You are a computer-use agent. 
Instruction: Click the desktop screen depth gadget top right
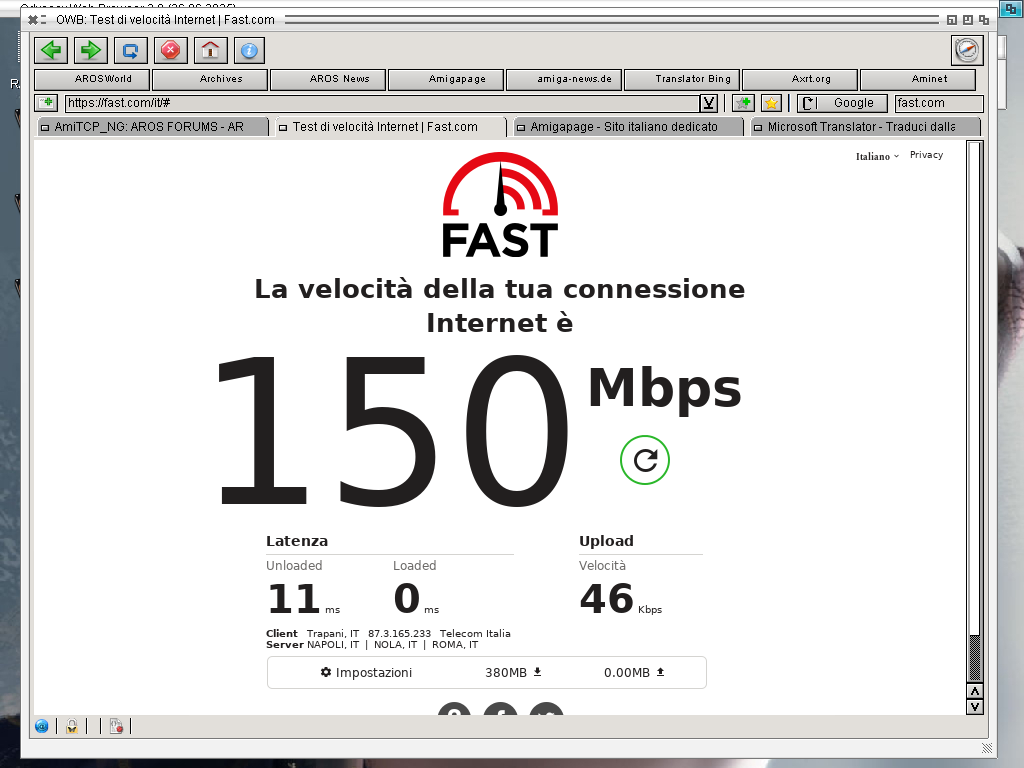[1010, 8]
